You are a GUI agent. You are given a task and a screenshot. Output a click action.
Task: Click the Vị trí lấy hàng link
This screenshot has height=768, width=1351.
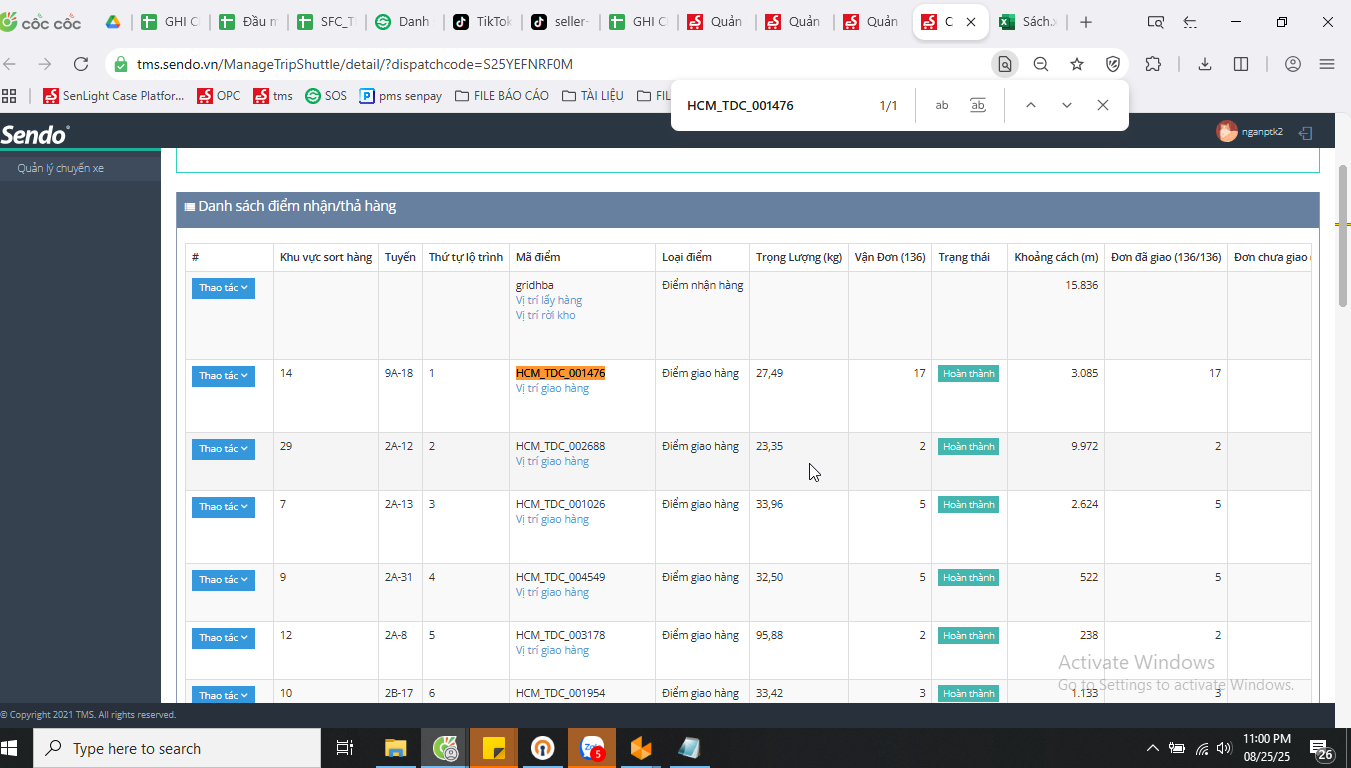(x=549, y=300)
